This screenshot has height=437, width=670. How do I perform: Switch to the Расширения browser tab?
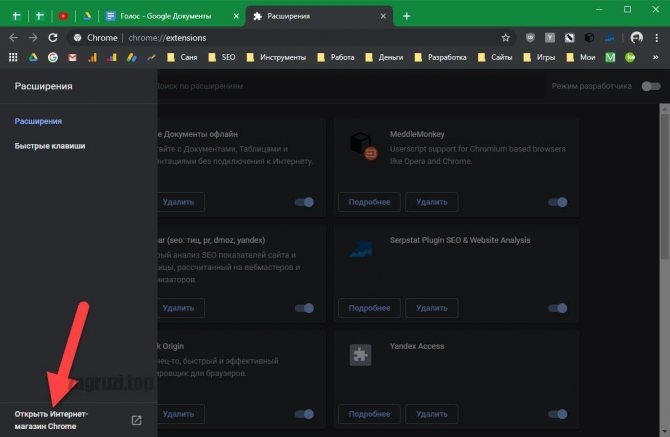(319, 16)
